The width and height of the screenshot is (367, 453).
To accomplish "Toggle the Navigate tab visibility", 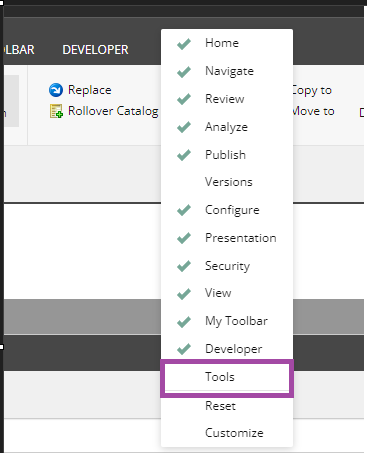I will click(x=227, y=71).
